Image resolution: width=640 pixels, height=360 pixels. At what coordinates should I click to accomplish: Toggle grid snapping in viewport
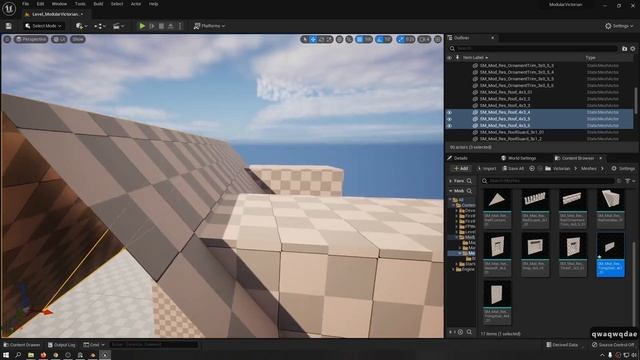click(x=360, y=39)
